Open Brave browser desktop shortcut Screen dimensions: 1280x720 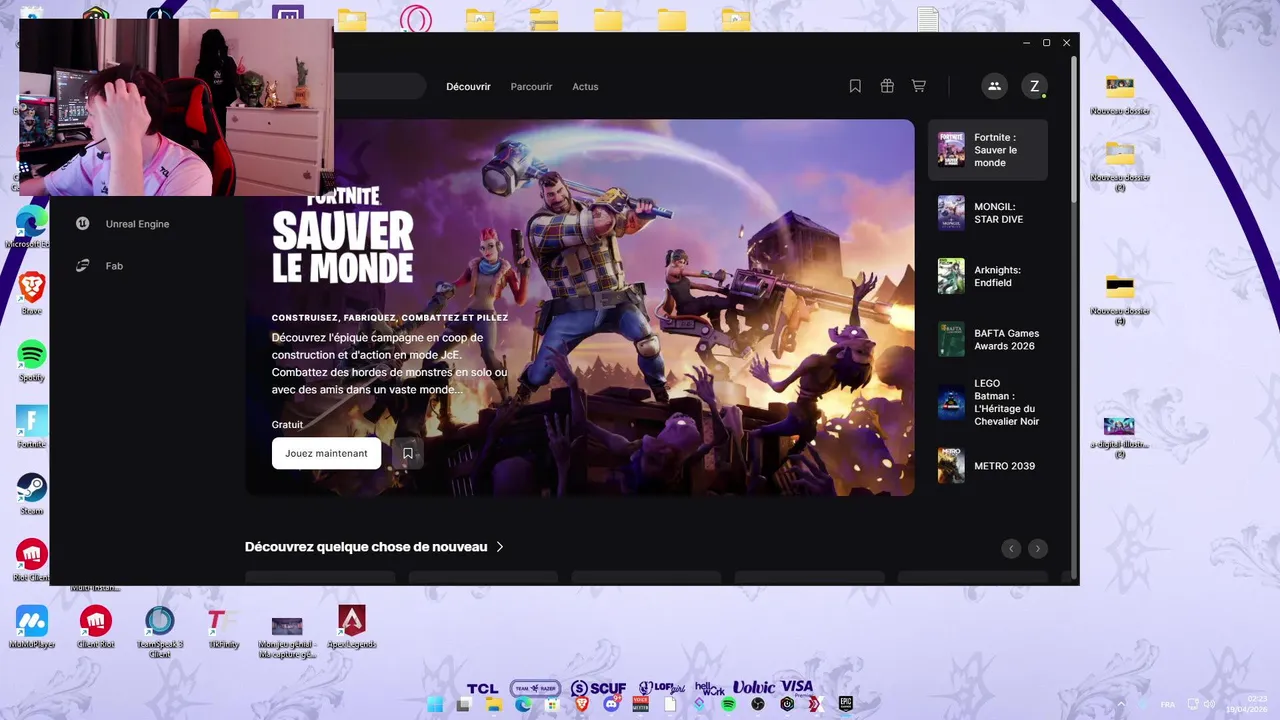[x=32, y=293]
